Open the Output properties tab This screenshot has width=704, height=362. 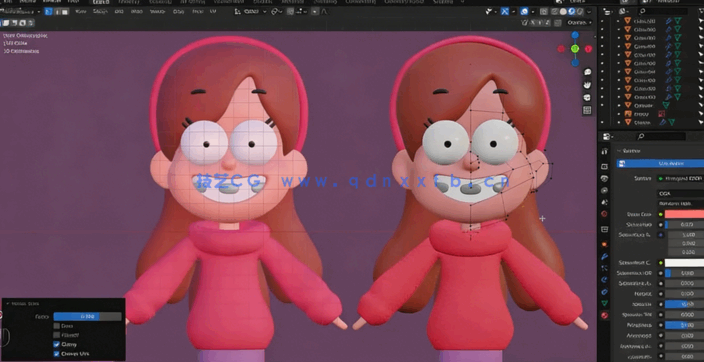(x=604, y=178)
